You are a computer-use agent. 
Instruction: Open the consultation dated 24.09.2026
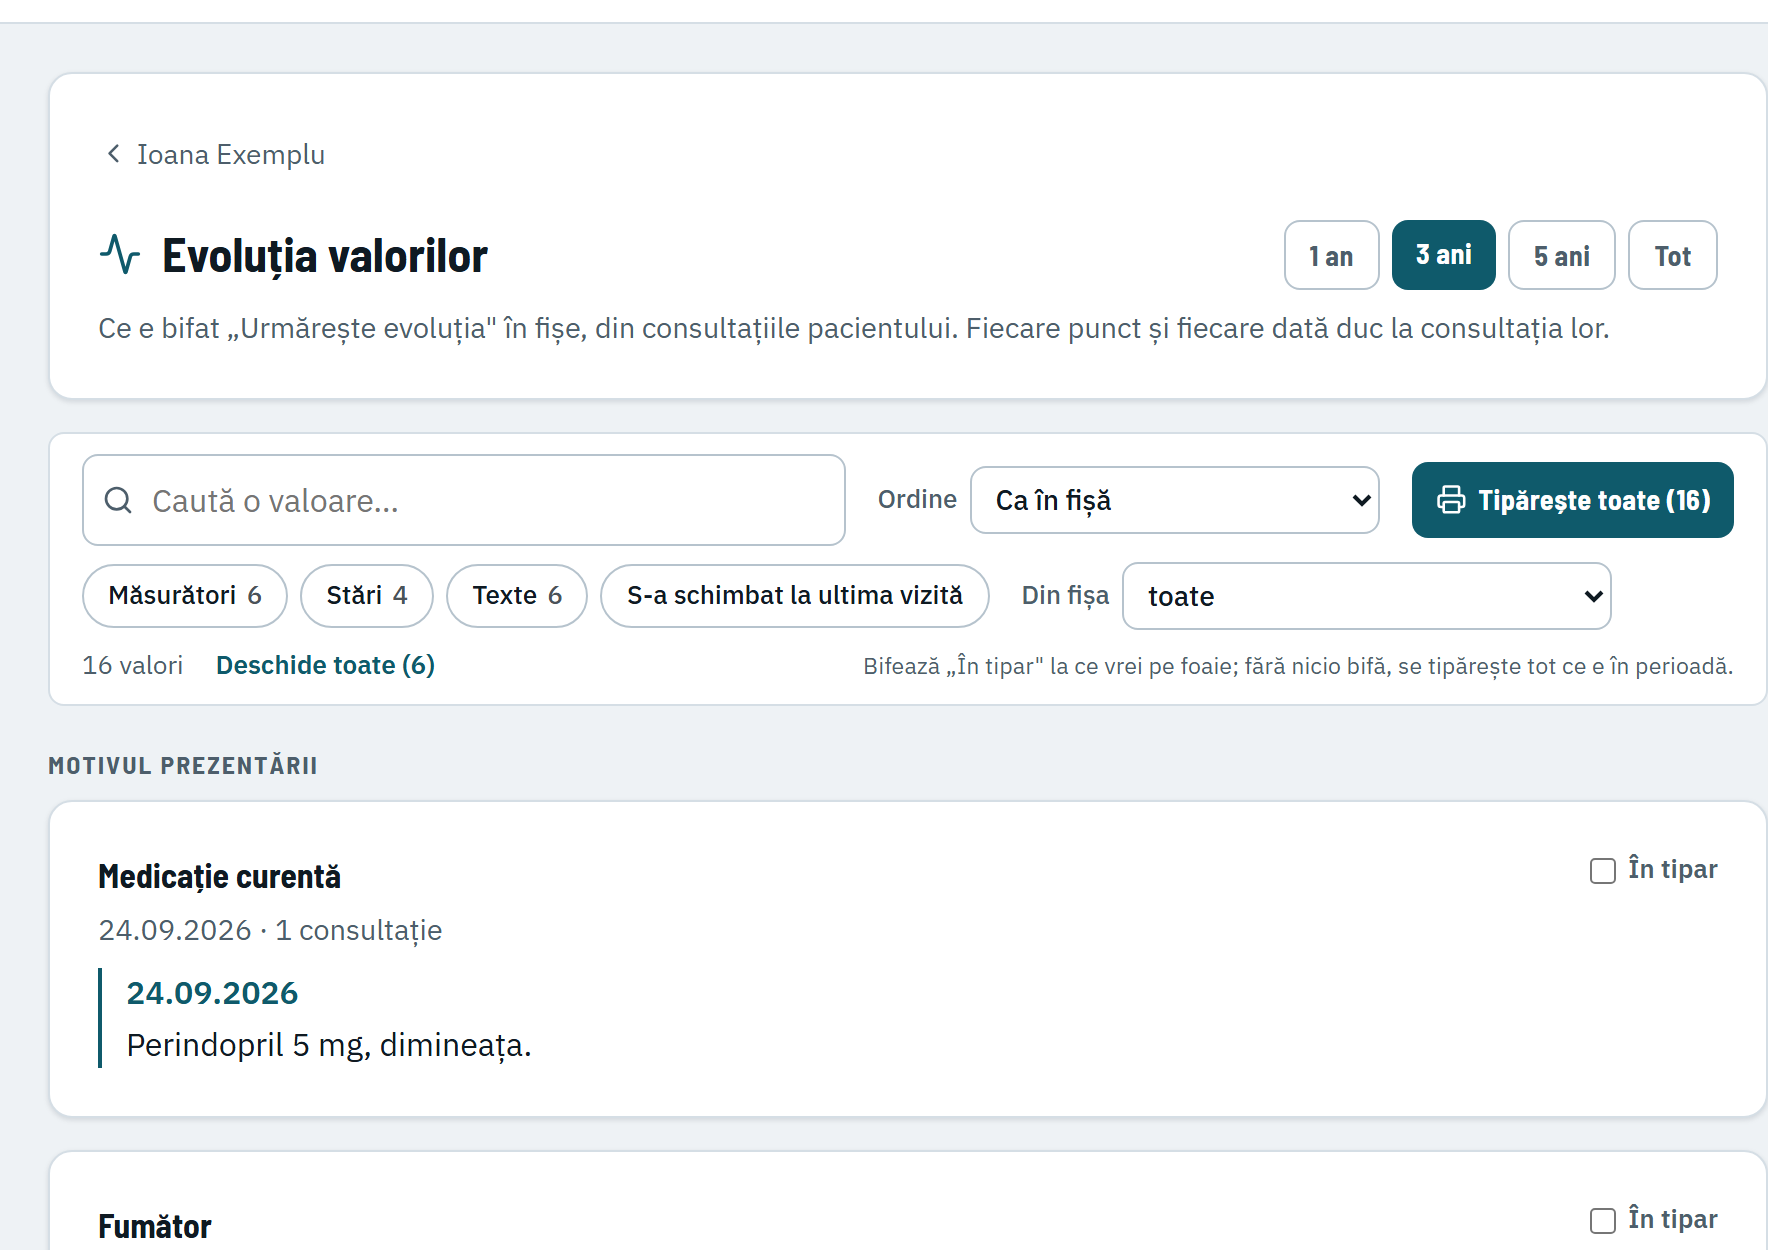click(x=212, y=993)
